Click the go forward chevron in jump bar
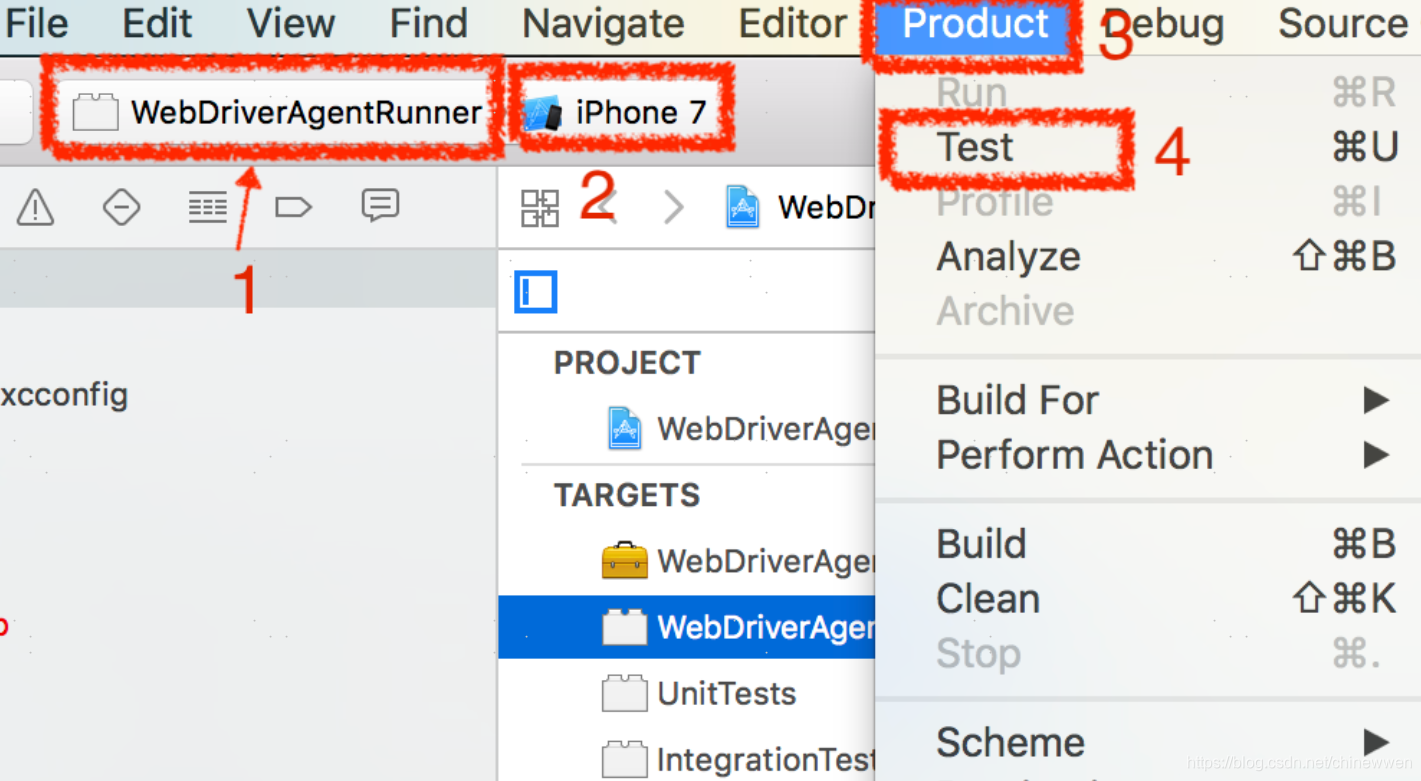Screen dimensions: 1421x781 pyautogui.click(x=674, y=208)
